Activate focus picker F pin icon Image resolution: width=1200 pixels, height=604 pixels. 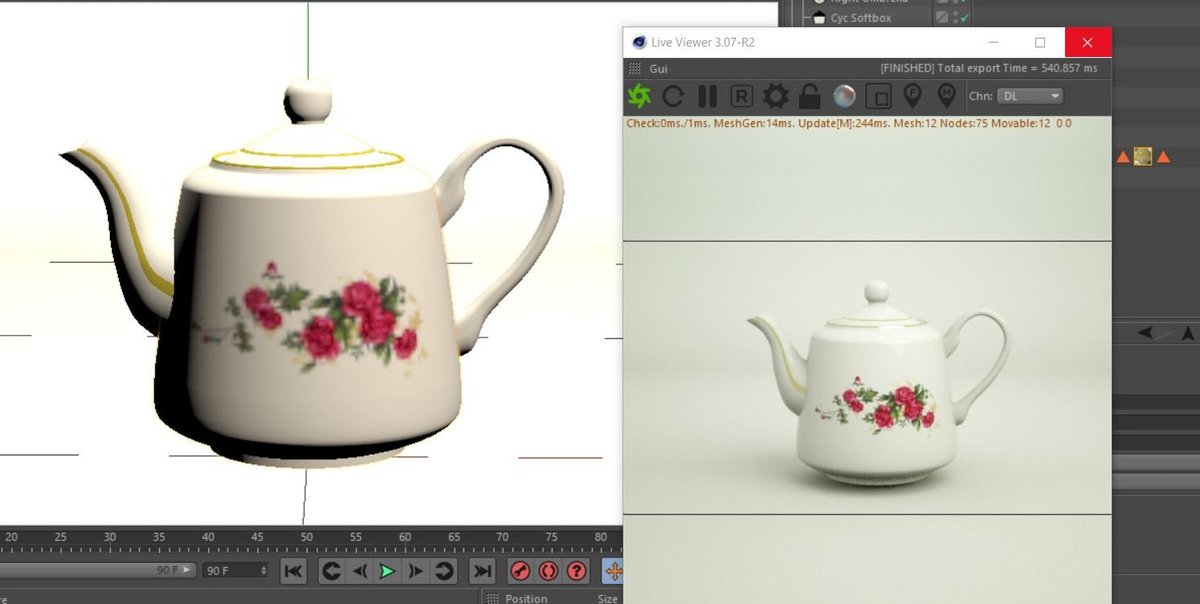[912, 96]
